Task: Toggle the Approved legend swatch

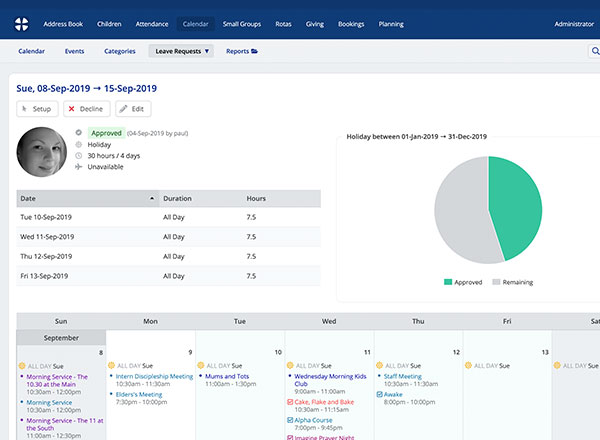Action: click(x=448, y=282)
